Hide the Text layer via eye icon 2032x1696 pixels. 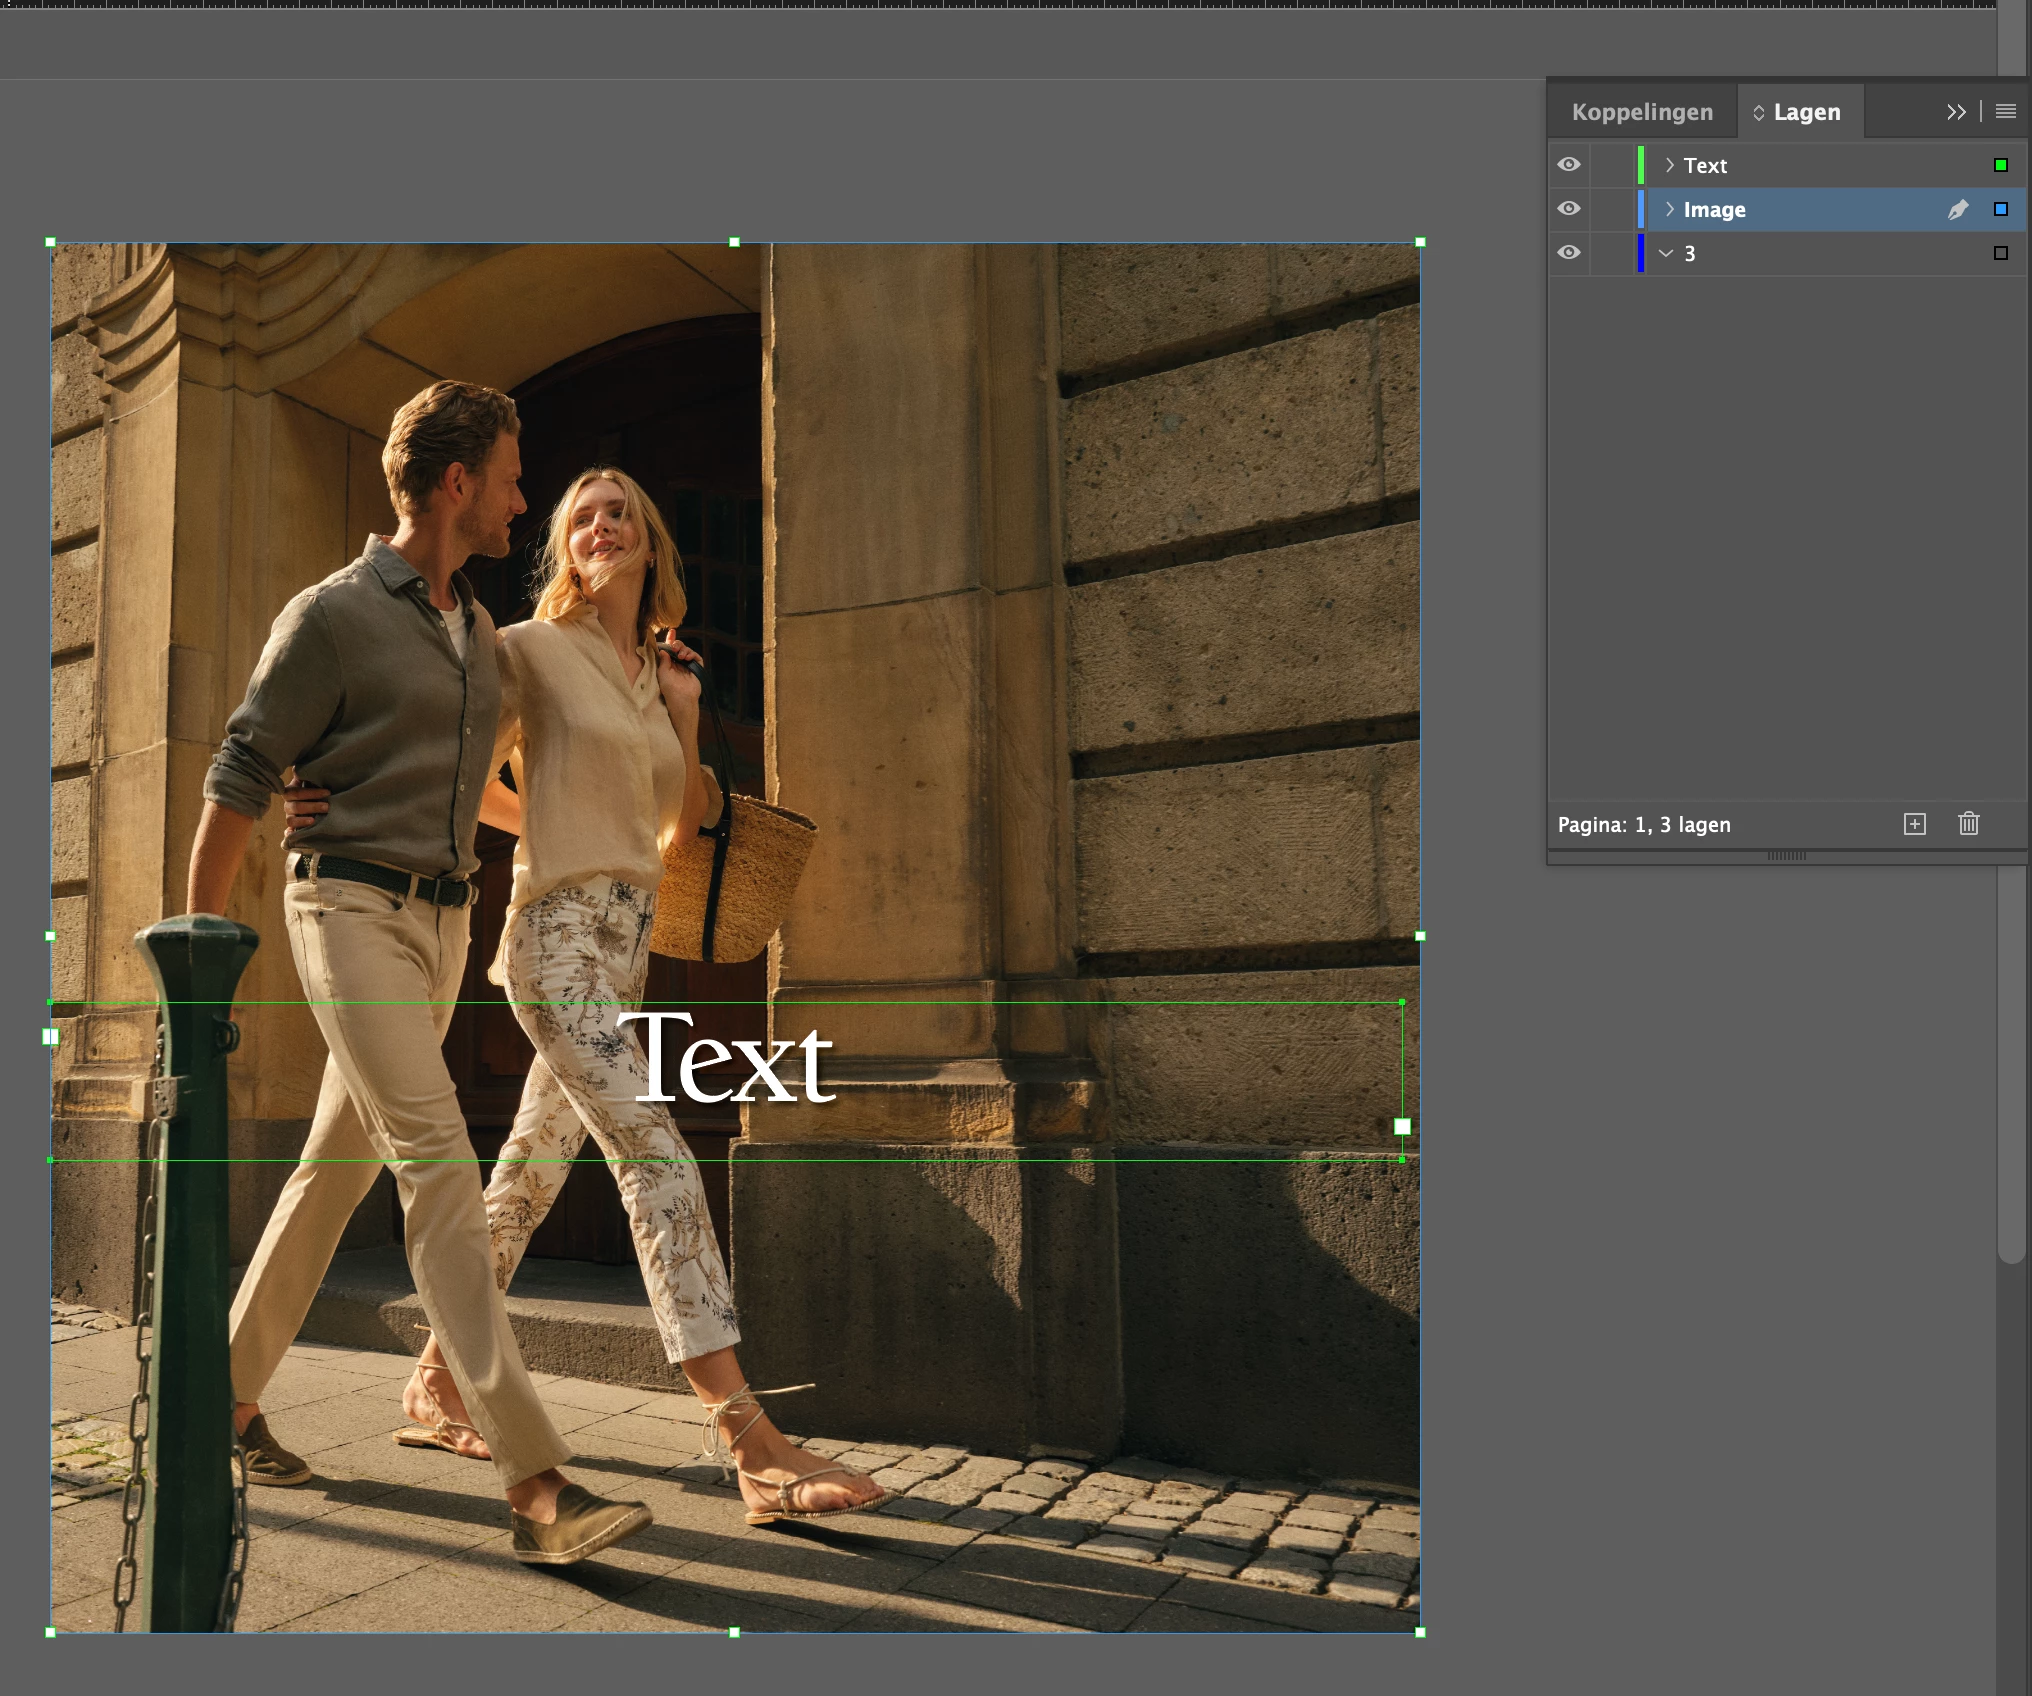1569,165
